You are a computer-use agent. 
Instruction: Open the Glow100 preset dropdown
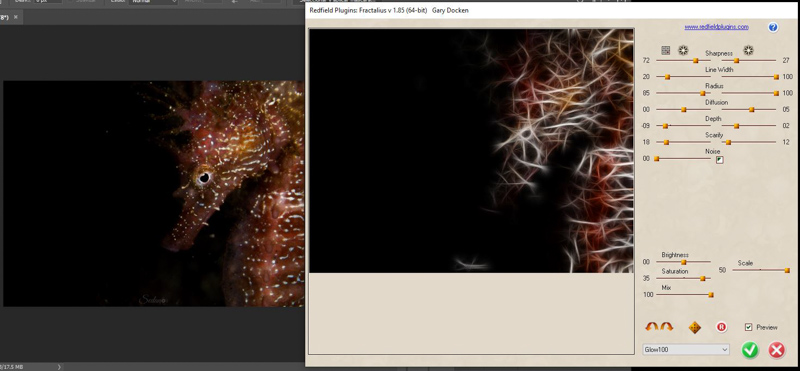686,350
